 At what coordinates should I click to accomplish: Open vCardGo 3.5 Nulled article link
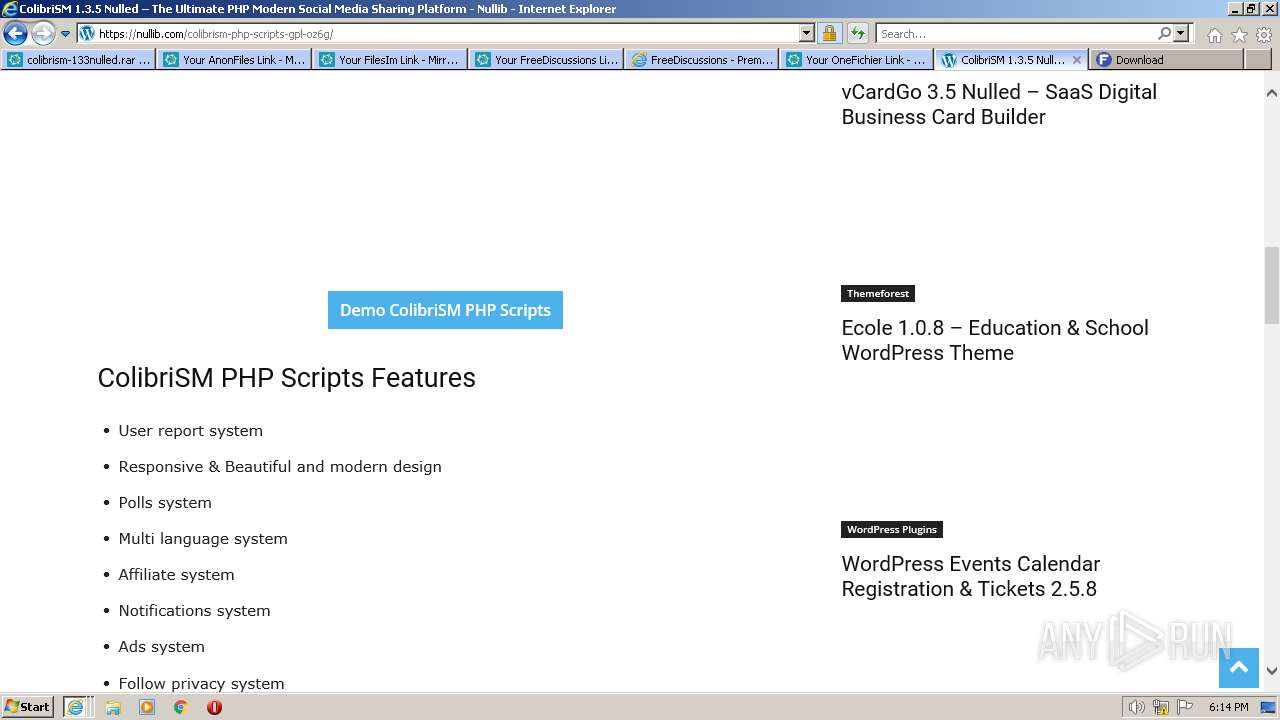(x=999, y=104)
